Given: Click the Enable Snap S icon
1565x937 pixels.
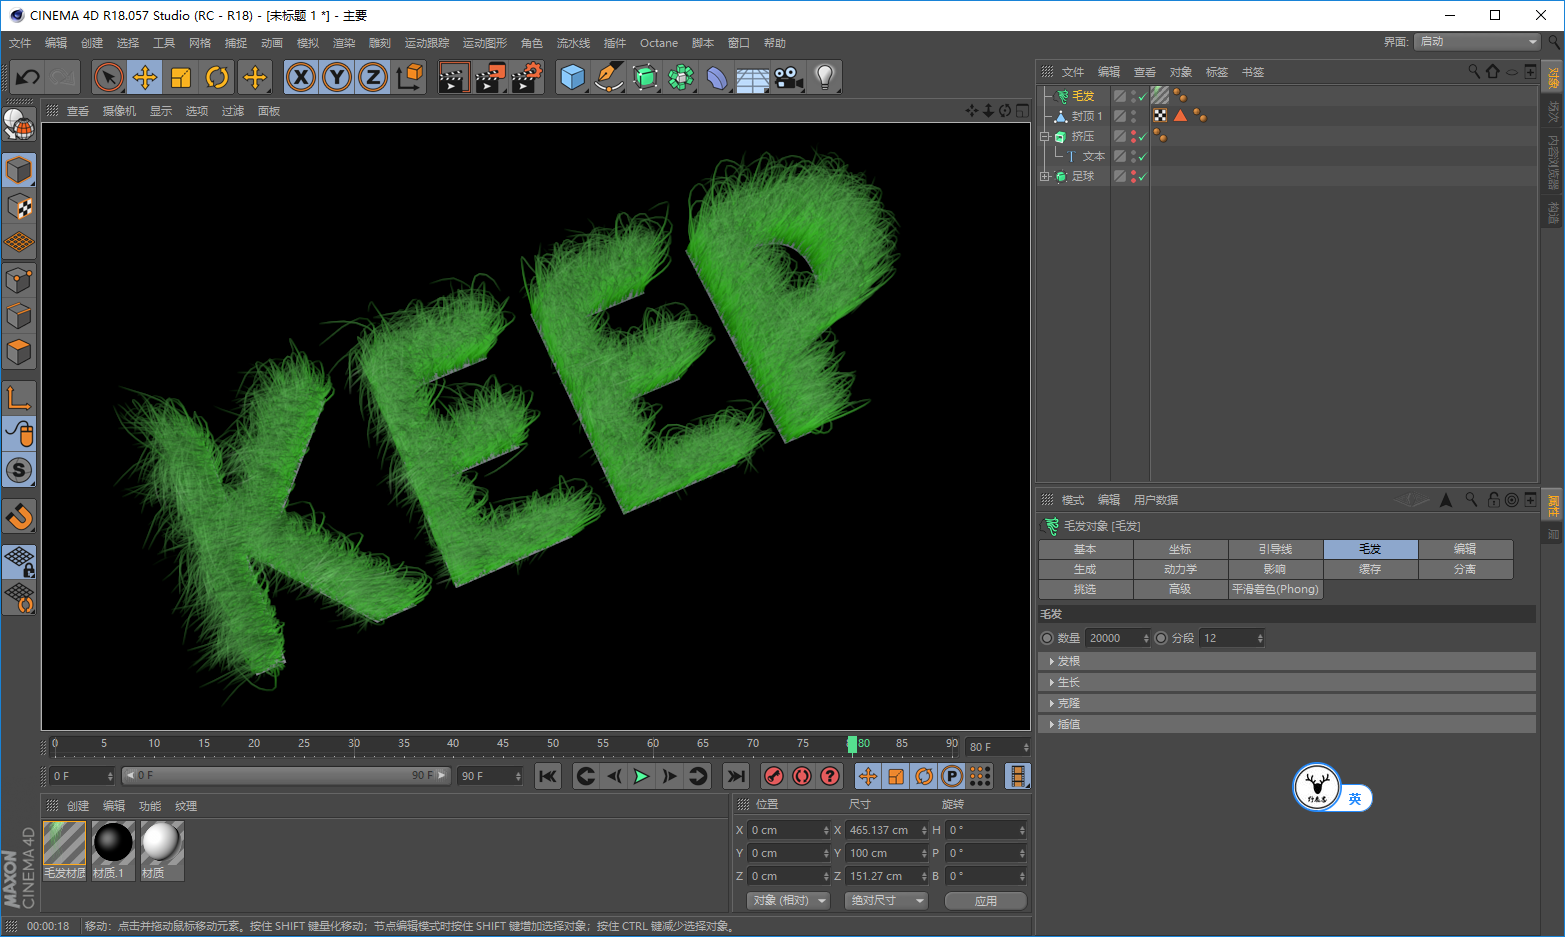Looking at the screenshot, I should (x=19, y=470).
